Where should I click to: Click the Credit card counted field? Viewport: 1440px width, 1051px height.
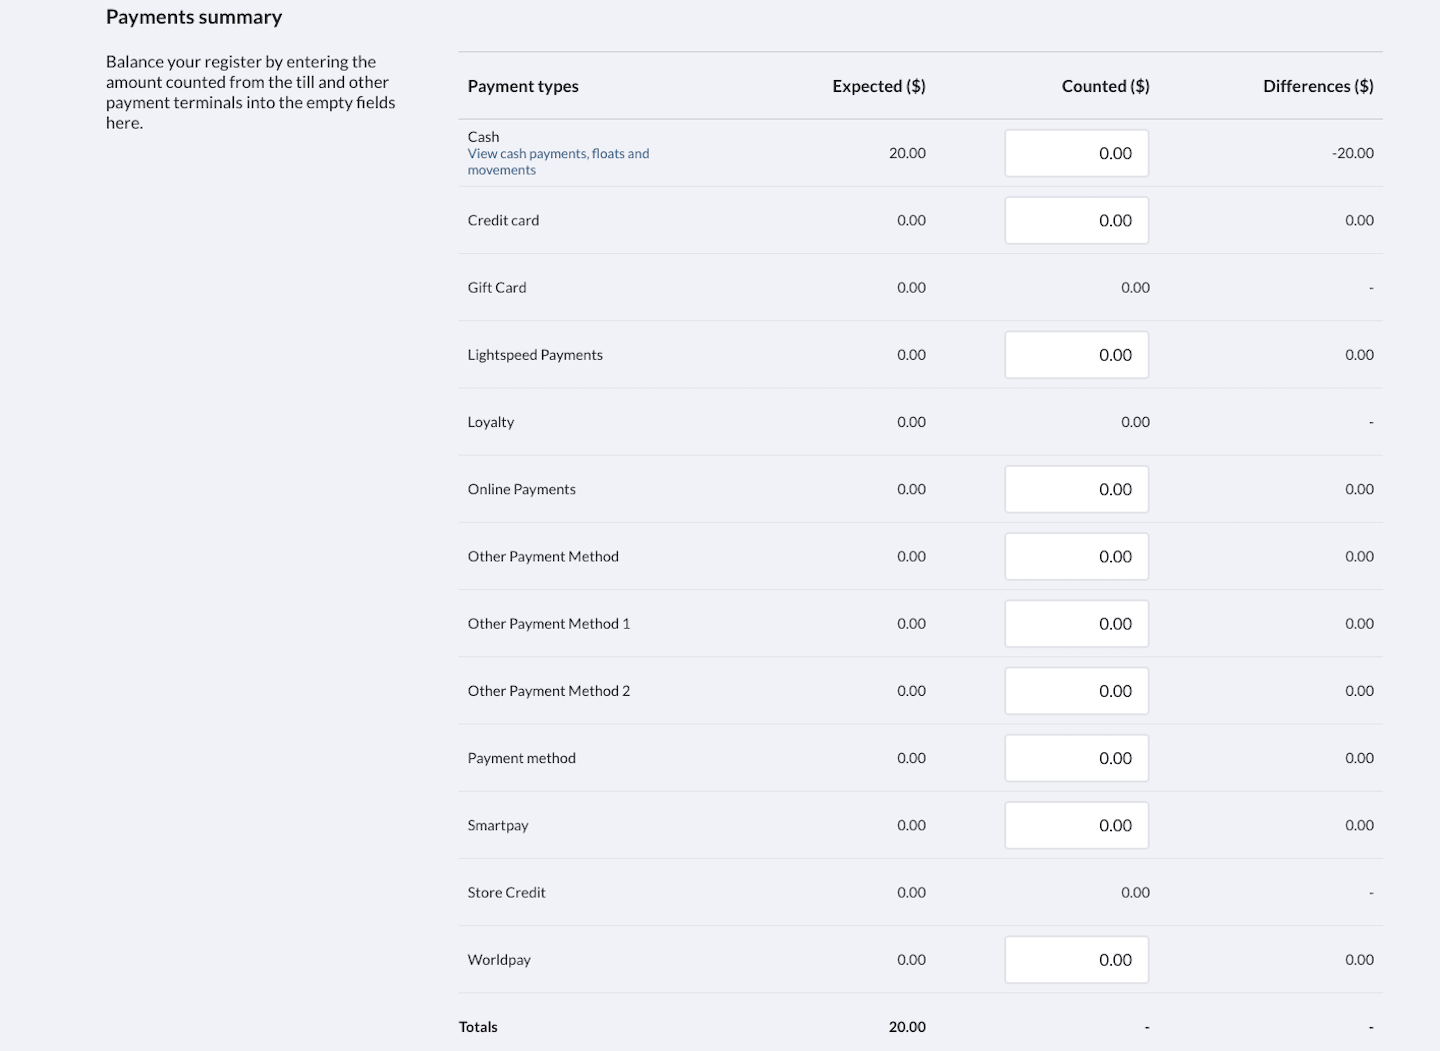tap(1076, 220)
